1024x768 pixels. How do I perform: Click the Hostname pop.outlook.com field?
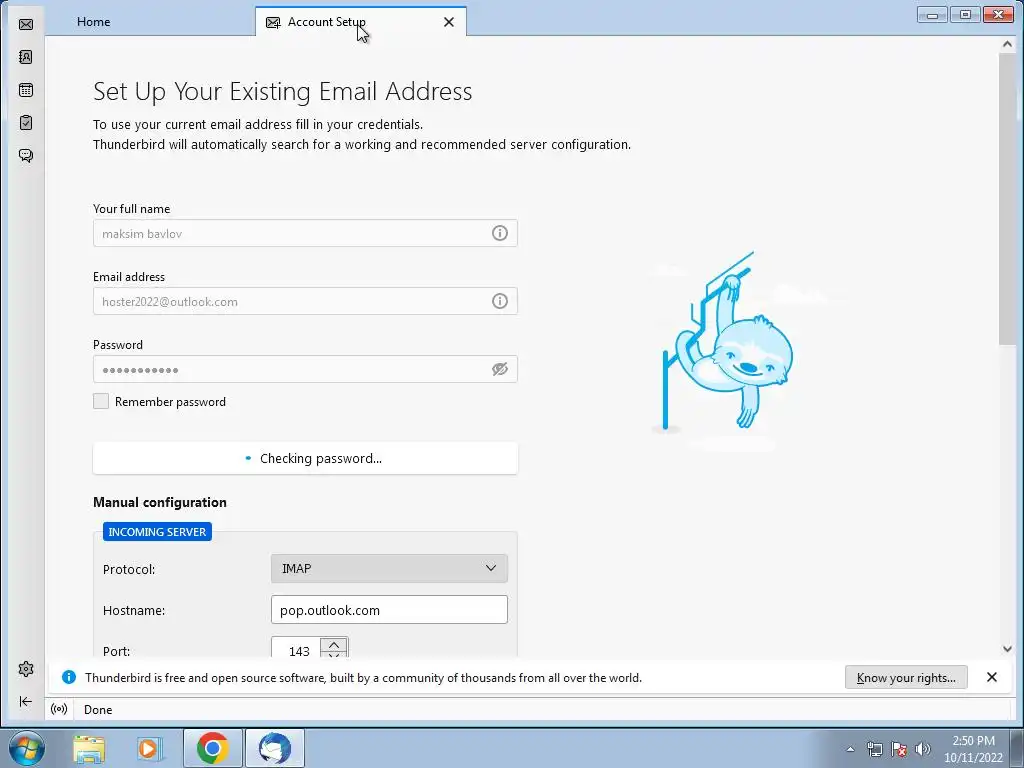[389, 609]
